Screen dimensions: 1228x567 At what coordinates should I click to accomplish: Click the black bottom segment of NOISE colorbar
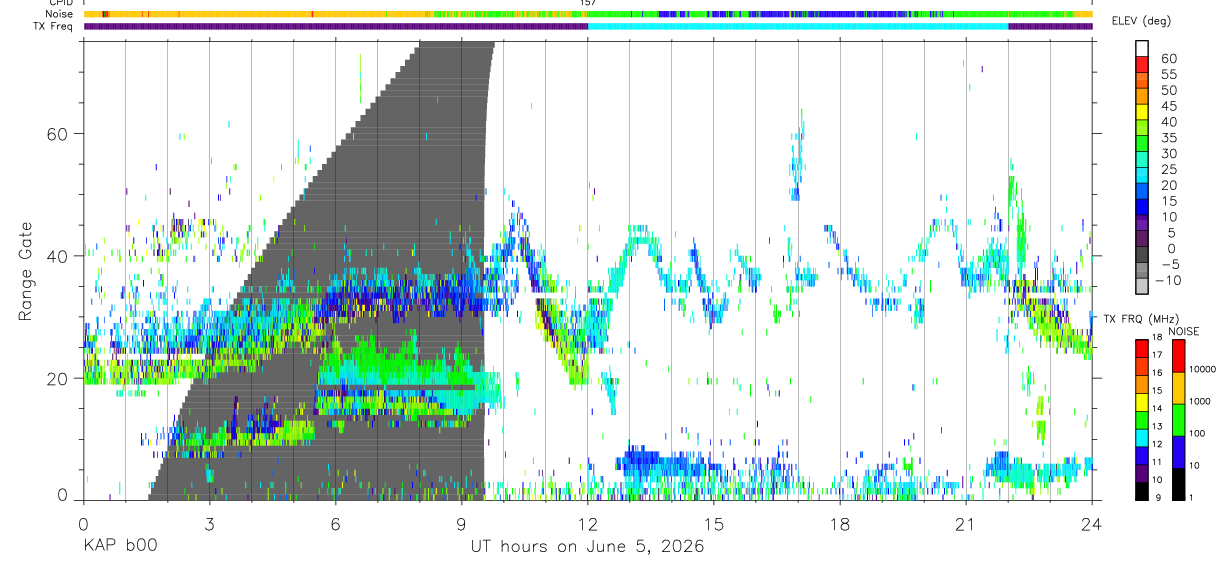click(x=1179, y=482)
